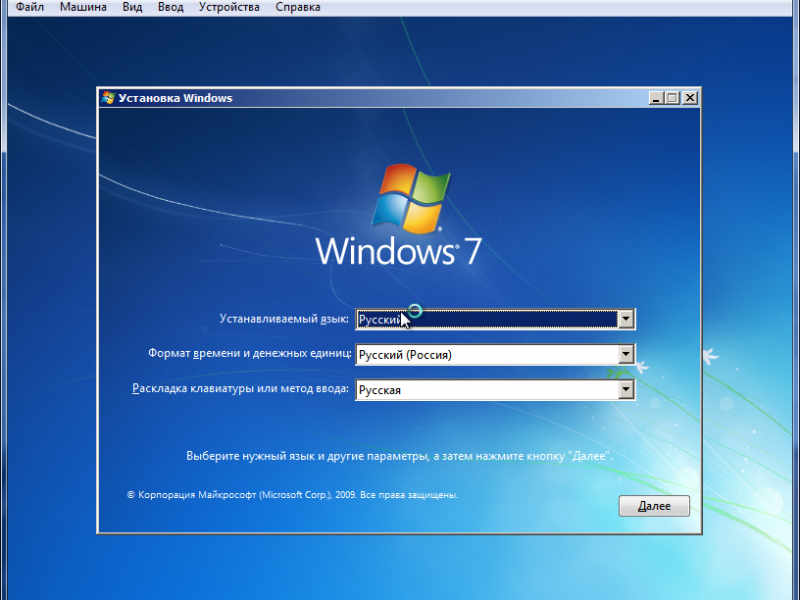
Task: Click the Корпорация Майкрософт copyright text
Action: click(x=292, y=495)
